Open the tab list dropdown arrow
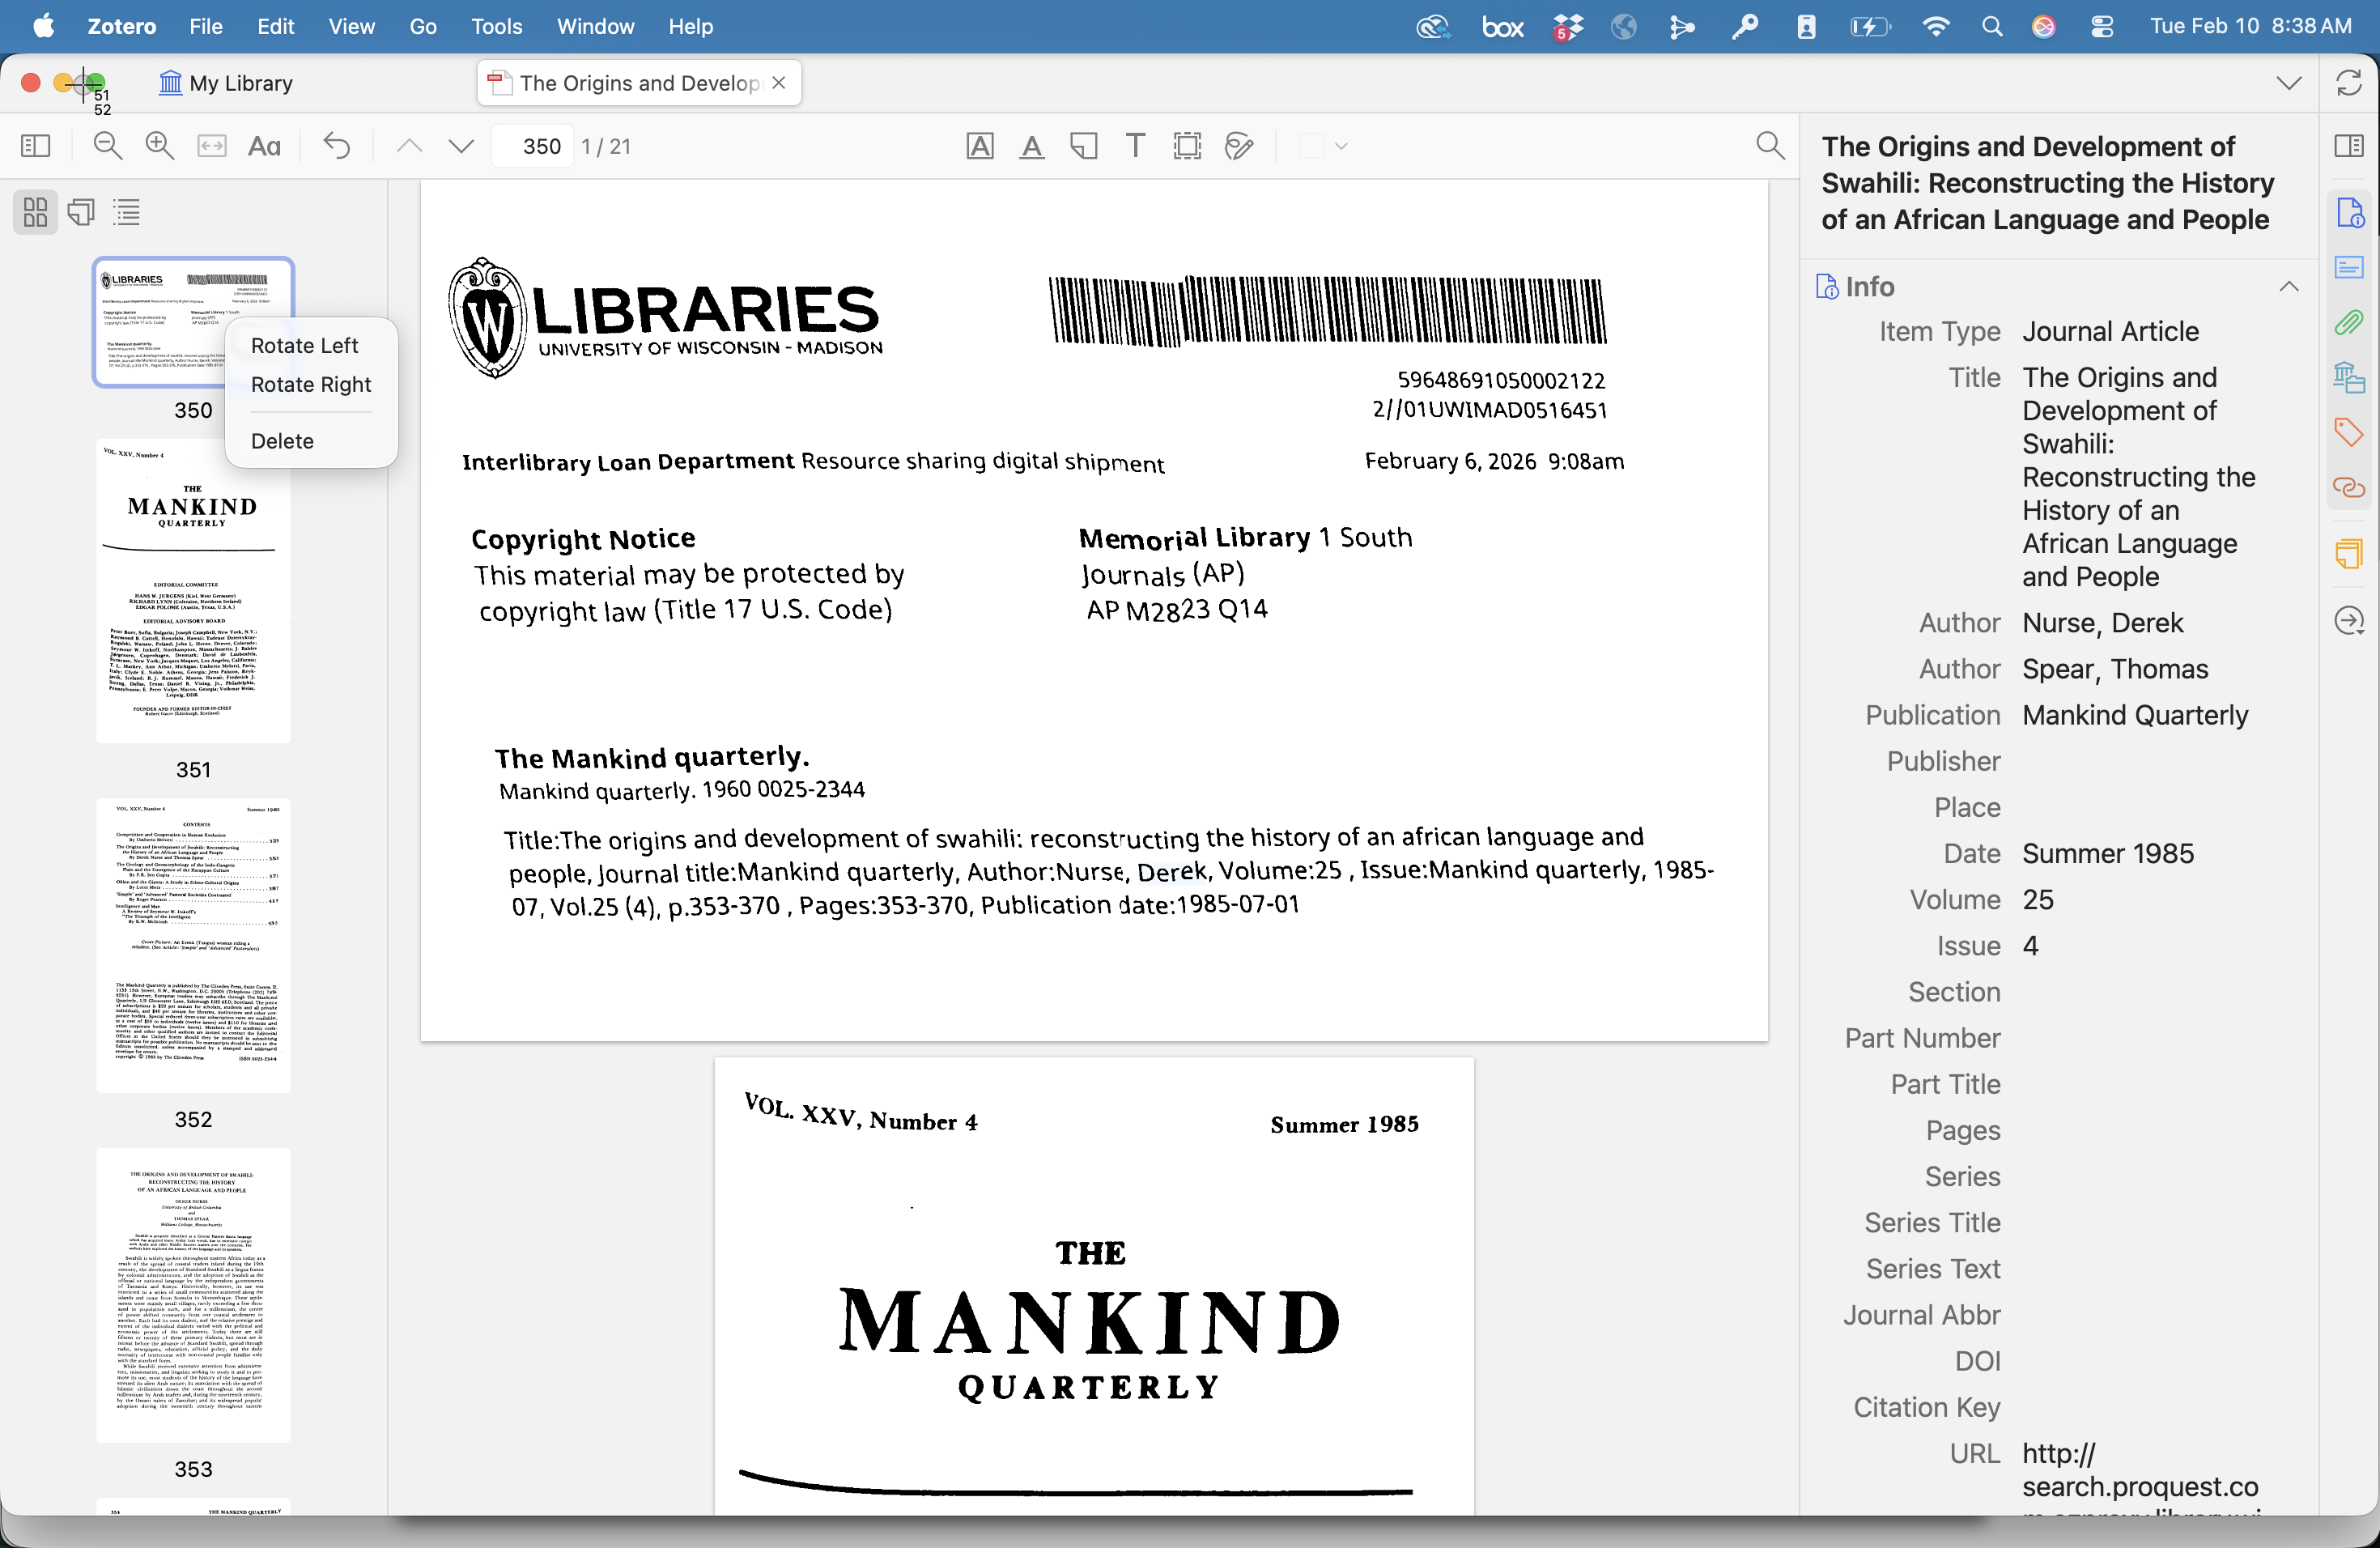This screenshot has width=2380, height=1548. click(x=2288, y=83)
